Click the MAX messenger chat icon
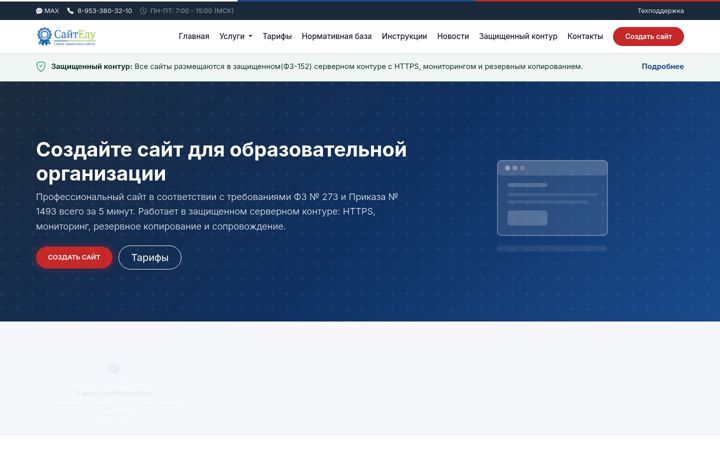The height and width of the screenshot is (450, 720). pyautogui.click(x=39, y=11)
